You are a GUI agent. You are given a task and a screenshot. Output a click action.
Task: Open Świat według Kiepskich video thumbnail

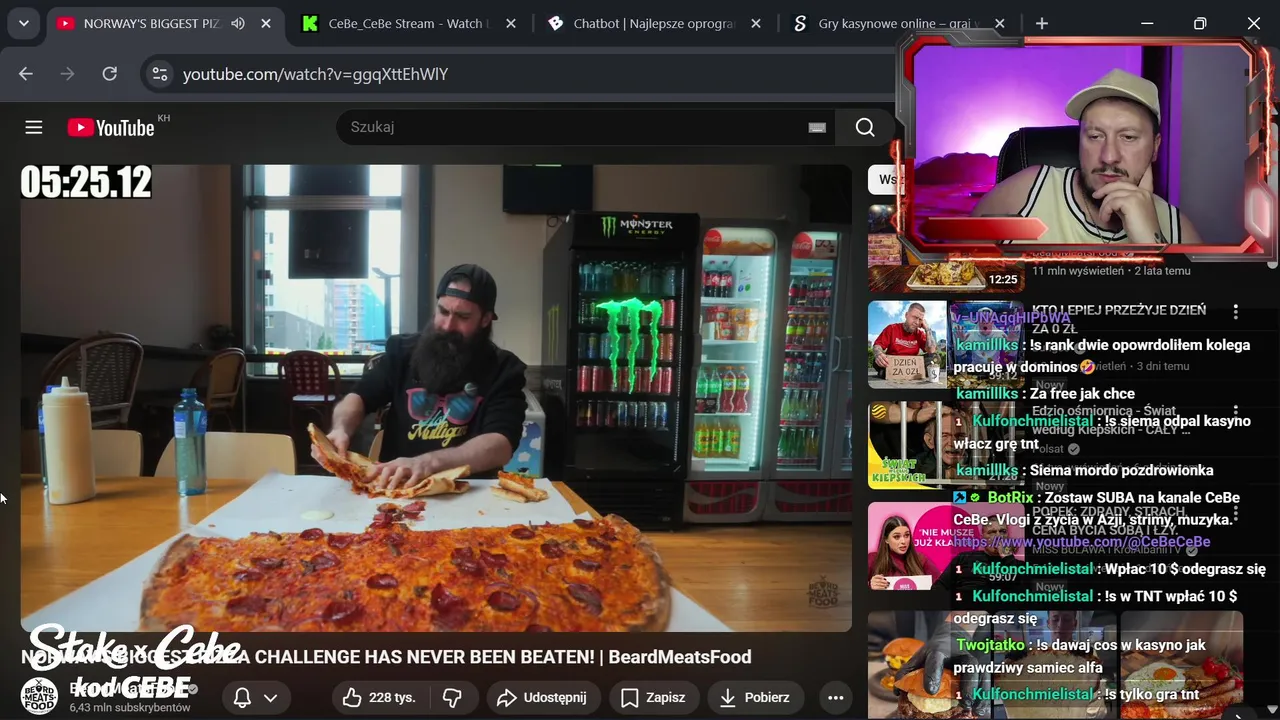click(946, 445)
